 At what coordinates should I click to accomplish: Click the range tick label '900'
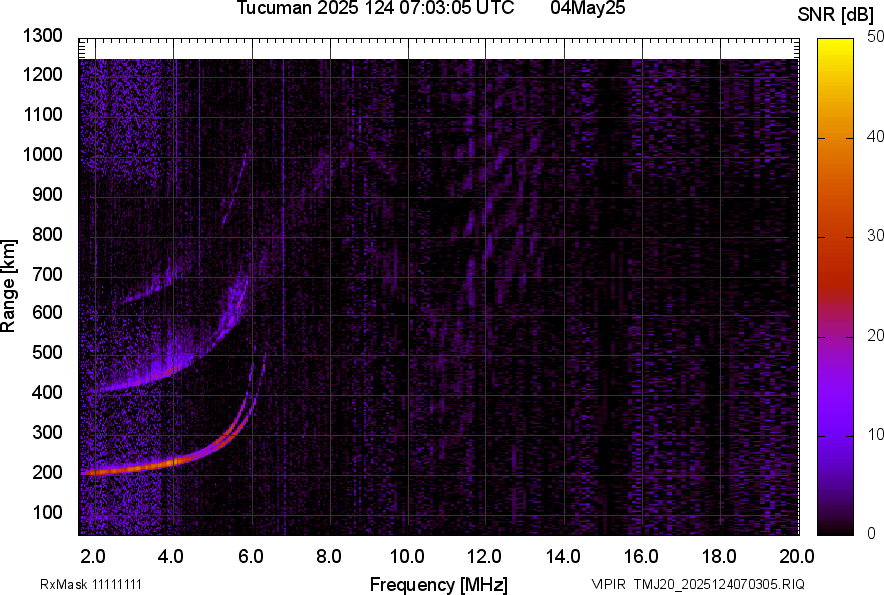[x=47, y=194]
